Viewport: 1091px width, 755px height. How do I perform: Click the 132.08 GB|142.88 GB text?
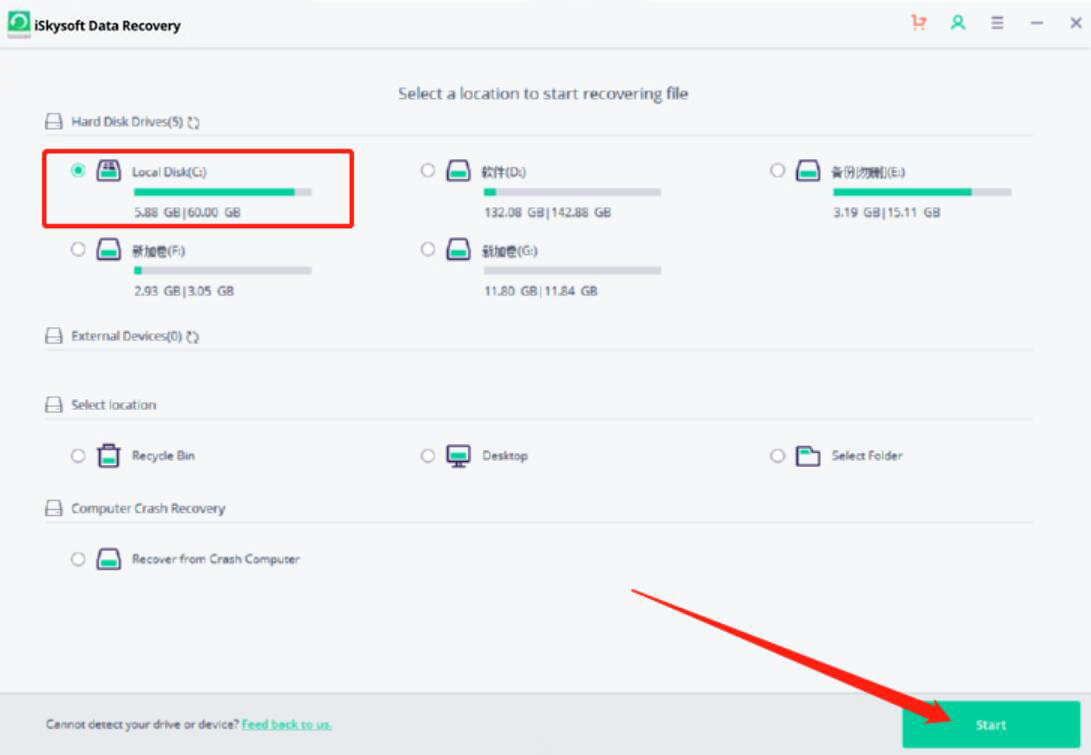548,212
